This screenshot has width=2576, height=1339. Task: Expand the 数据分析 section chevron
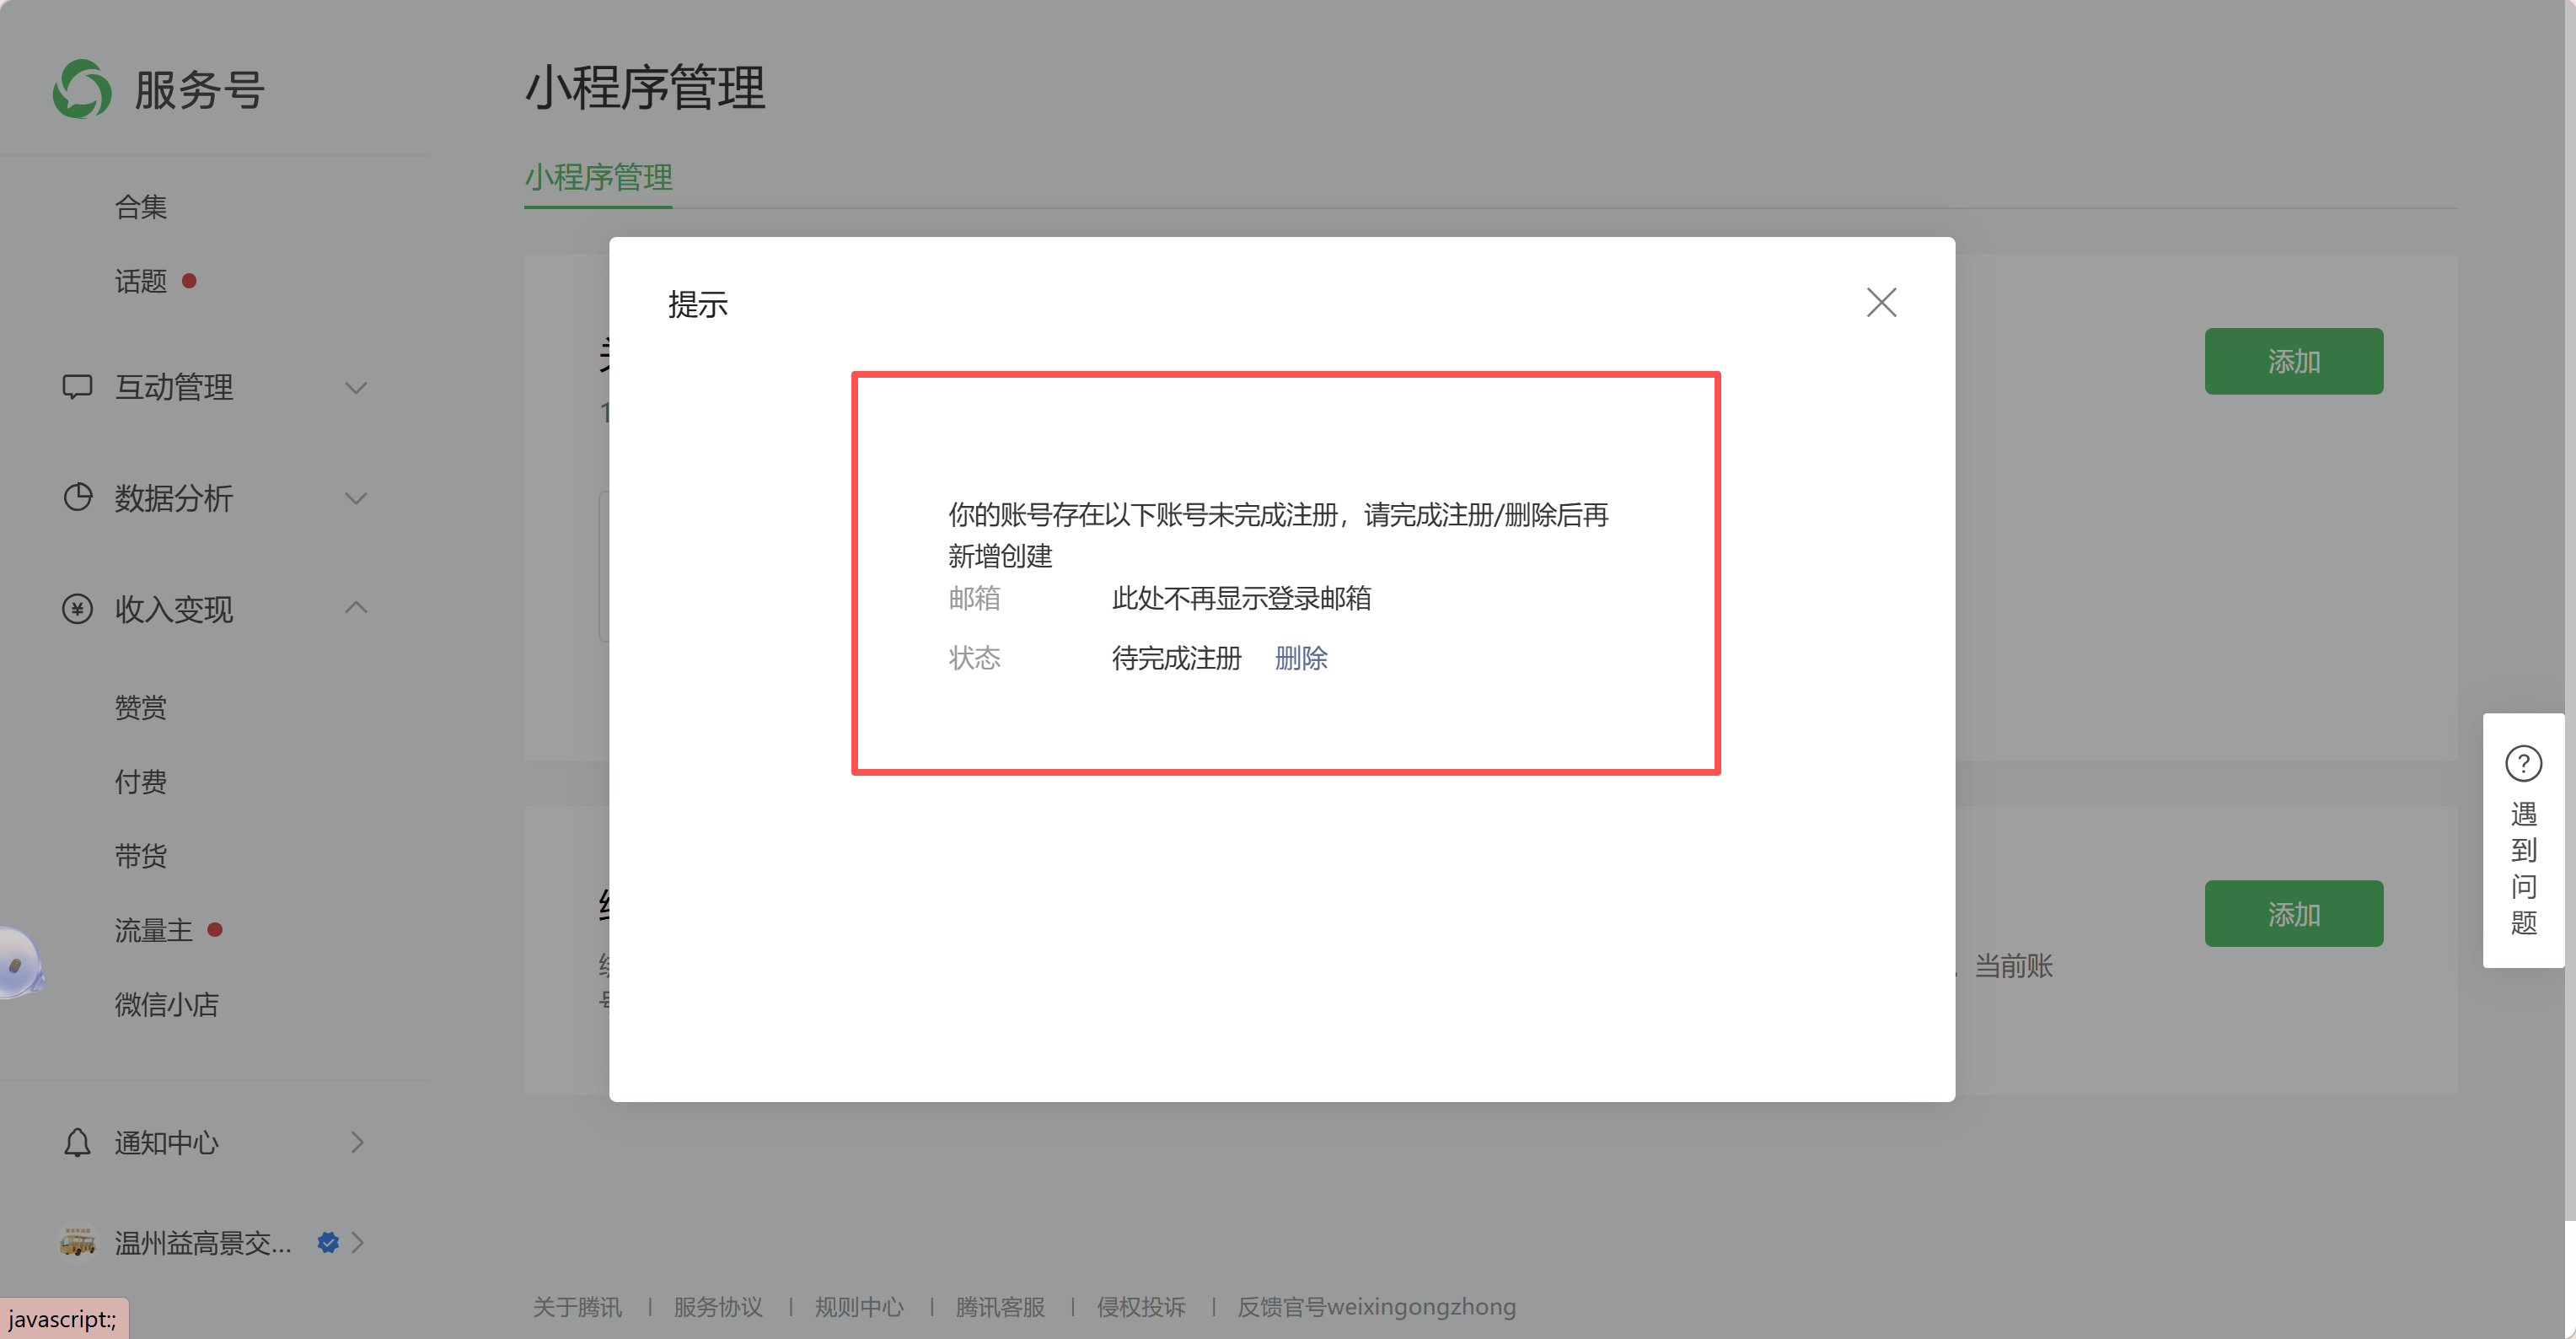tap(356, 497)
